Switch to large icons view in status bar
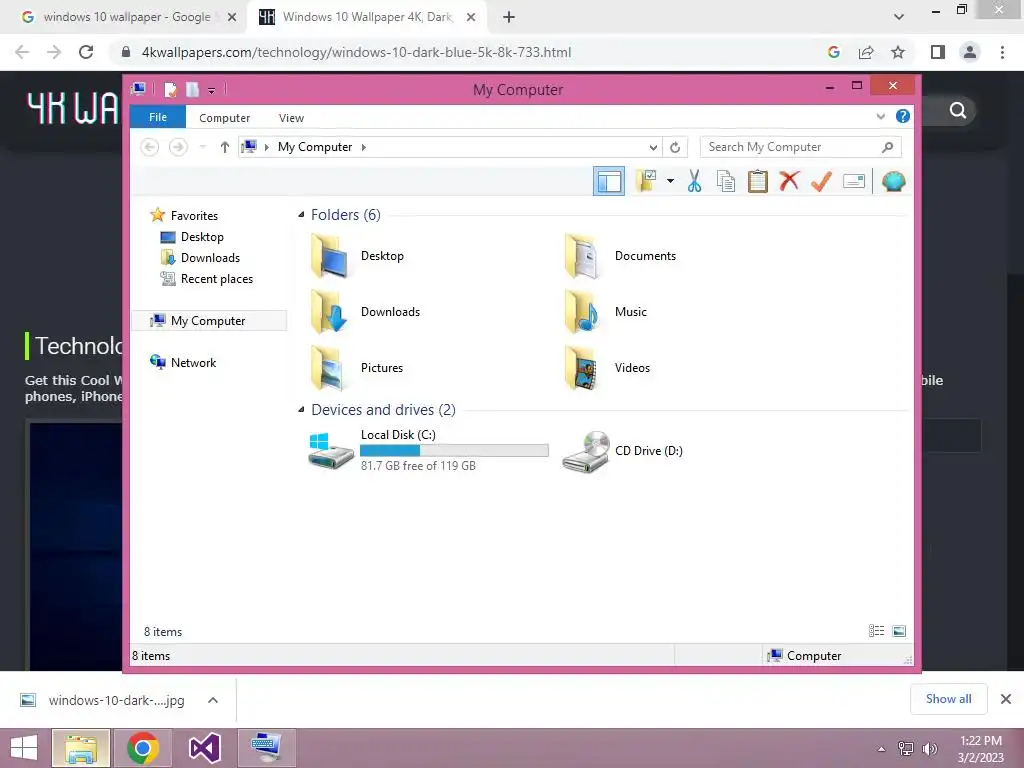 pyautogui.click(x=899, y=631)
